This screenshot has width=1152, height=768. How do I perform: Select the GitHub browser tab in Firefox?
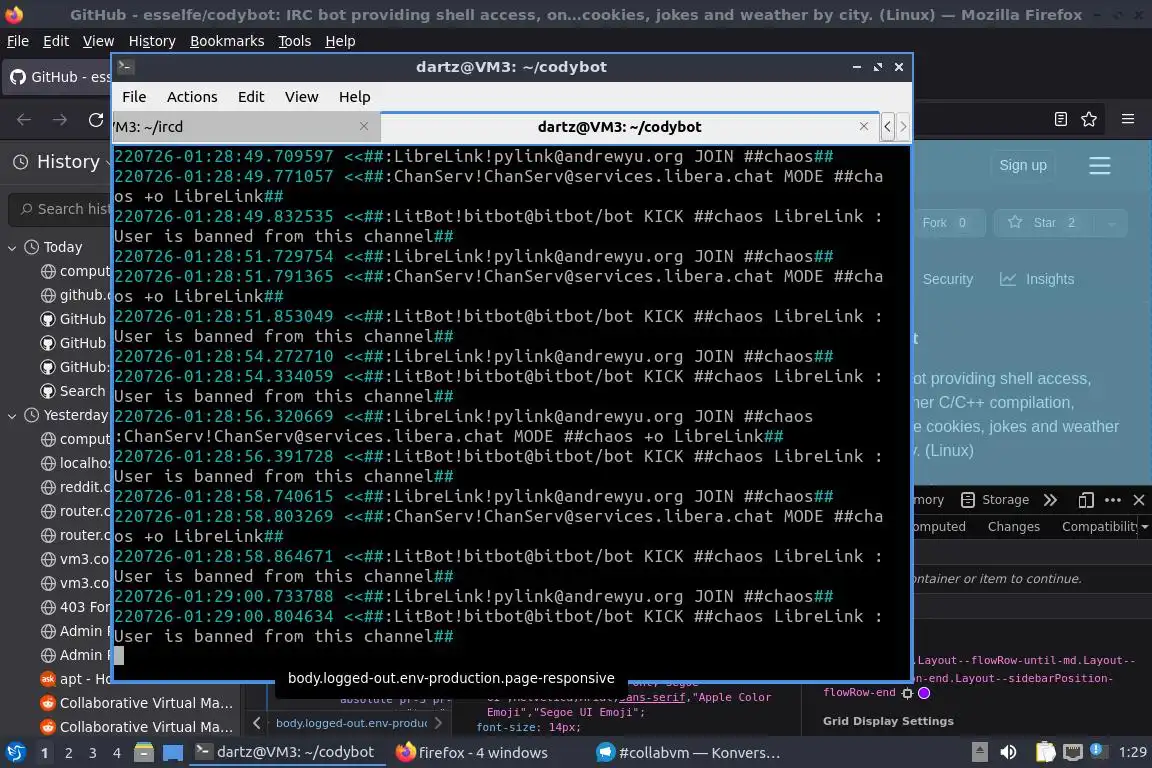coord(57,76)
